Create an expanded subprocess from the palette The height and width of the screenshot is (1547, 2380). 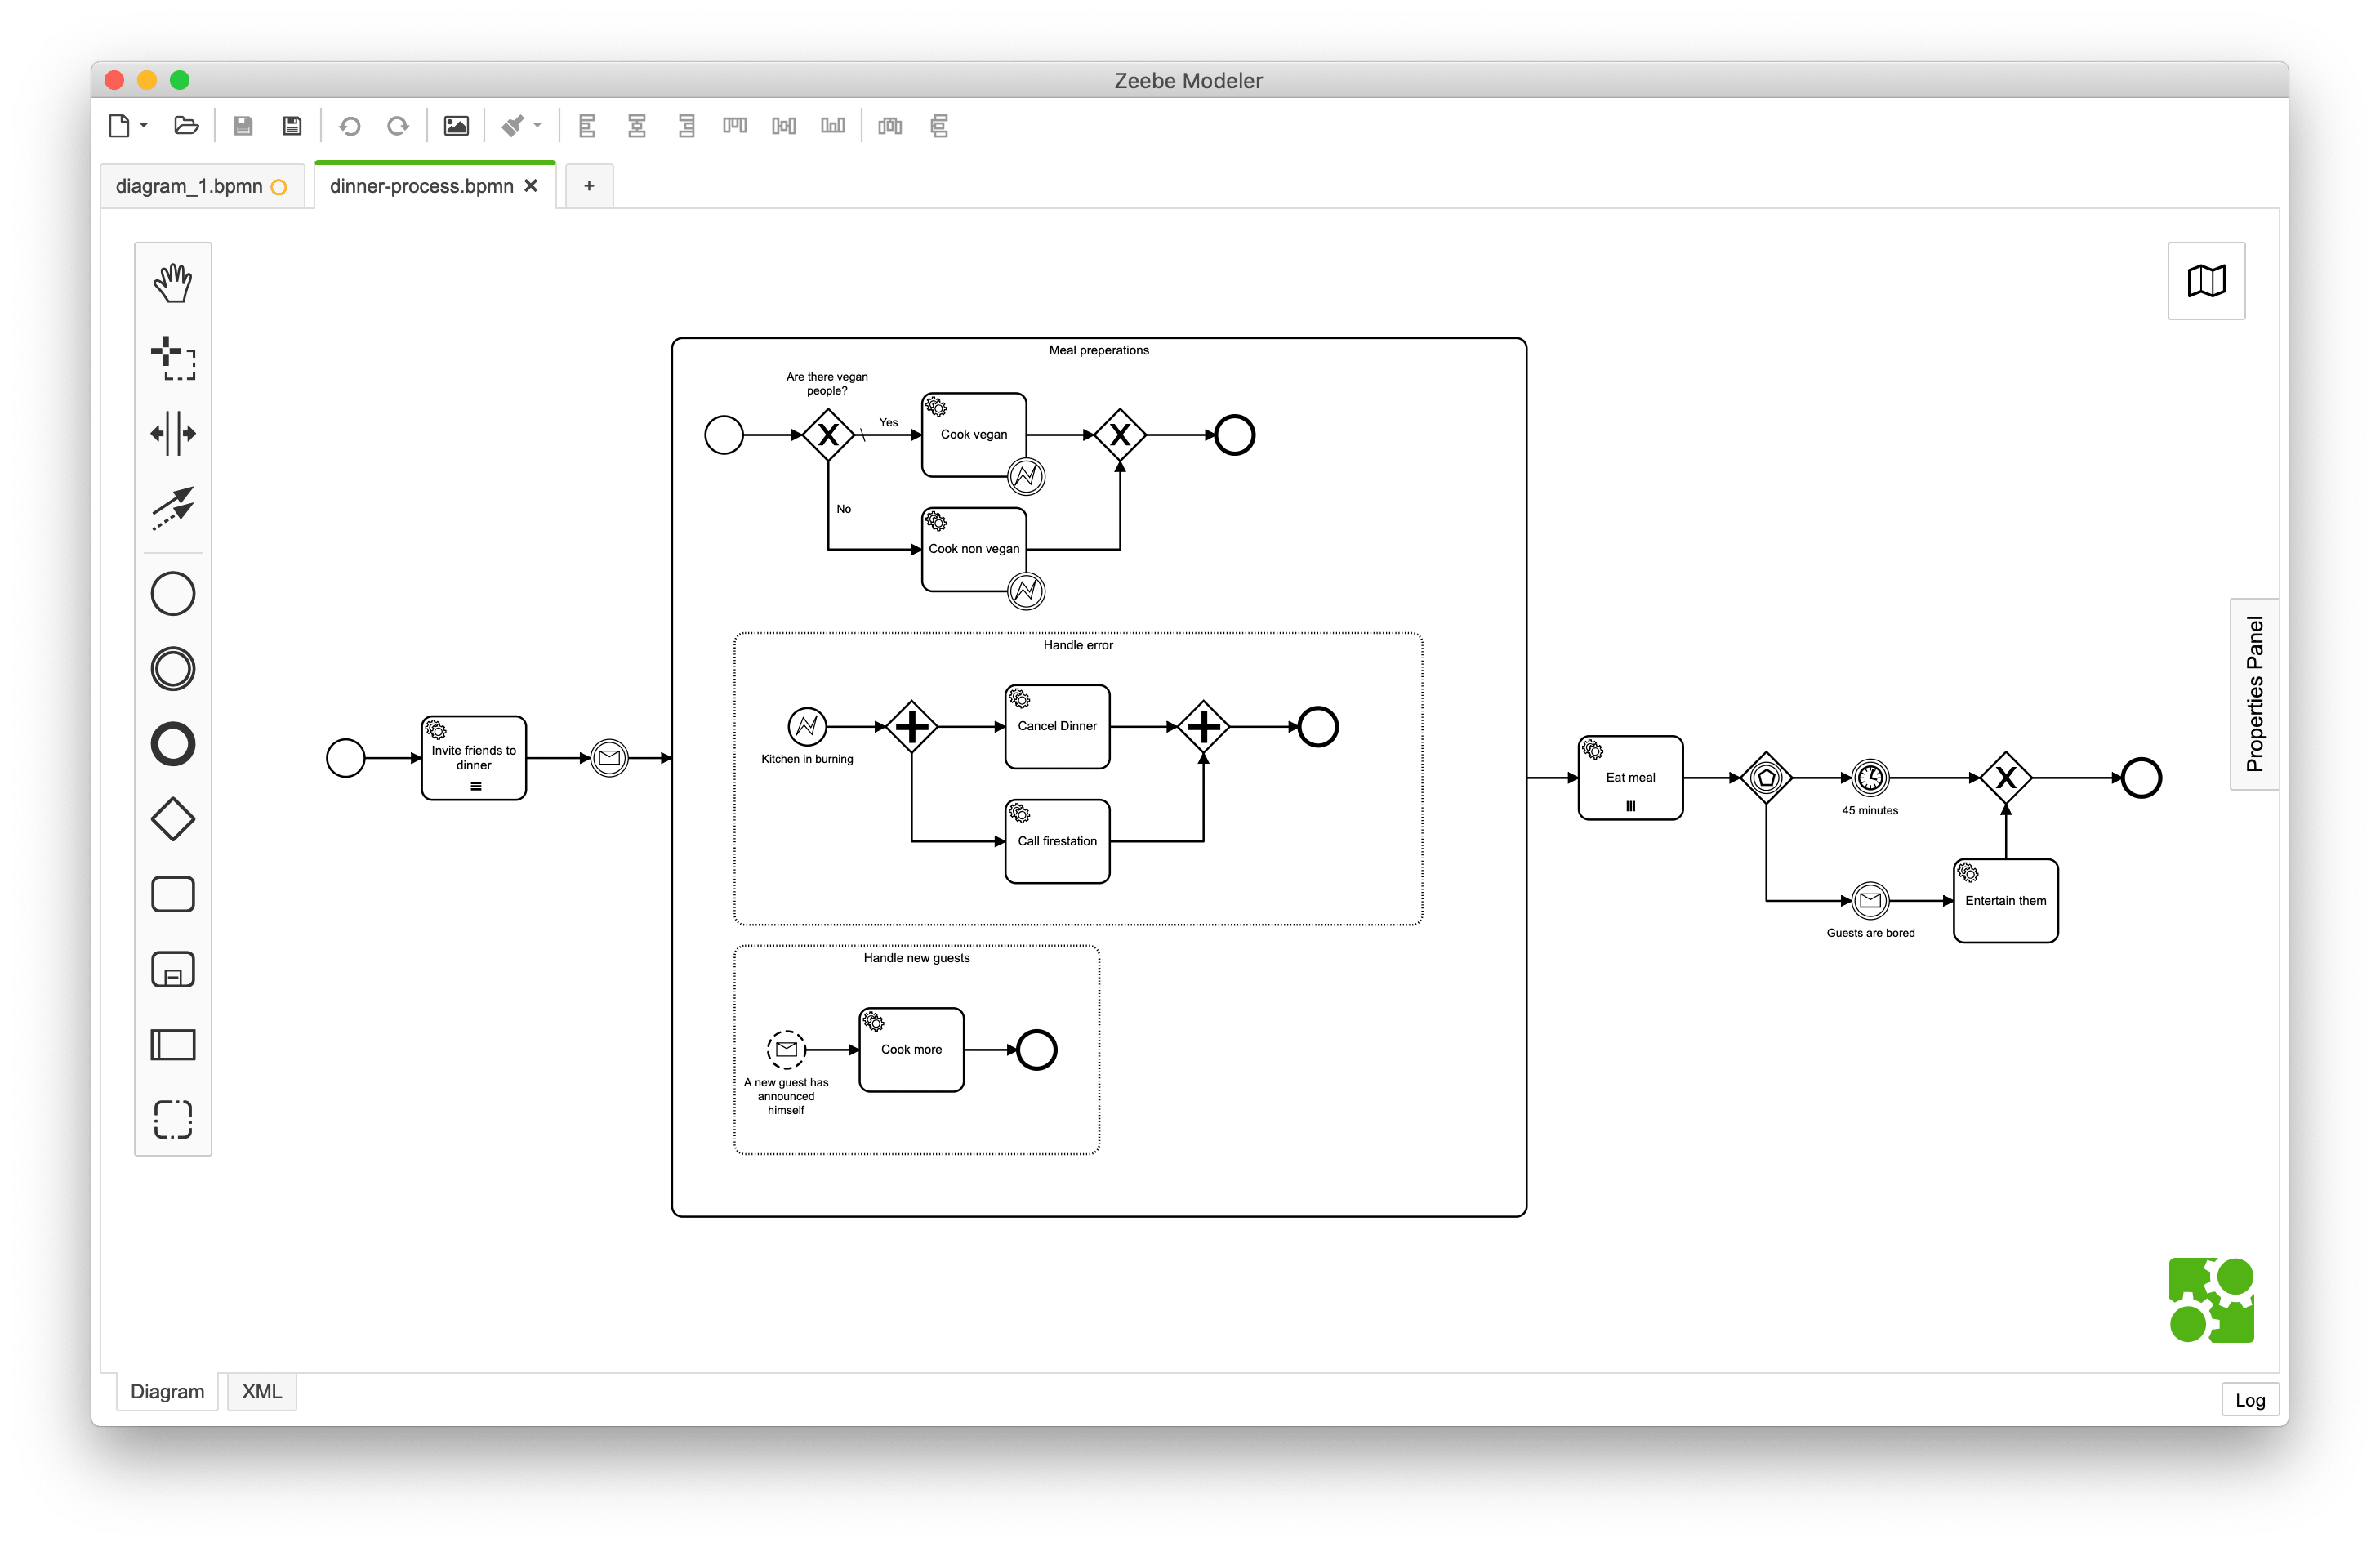173,970
